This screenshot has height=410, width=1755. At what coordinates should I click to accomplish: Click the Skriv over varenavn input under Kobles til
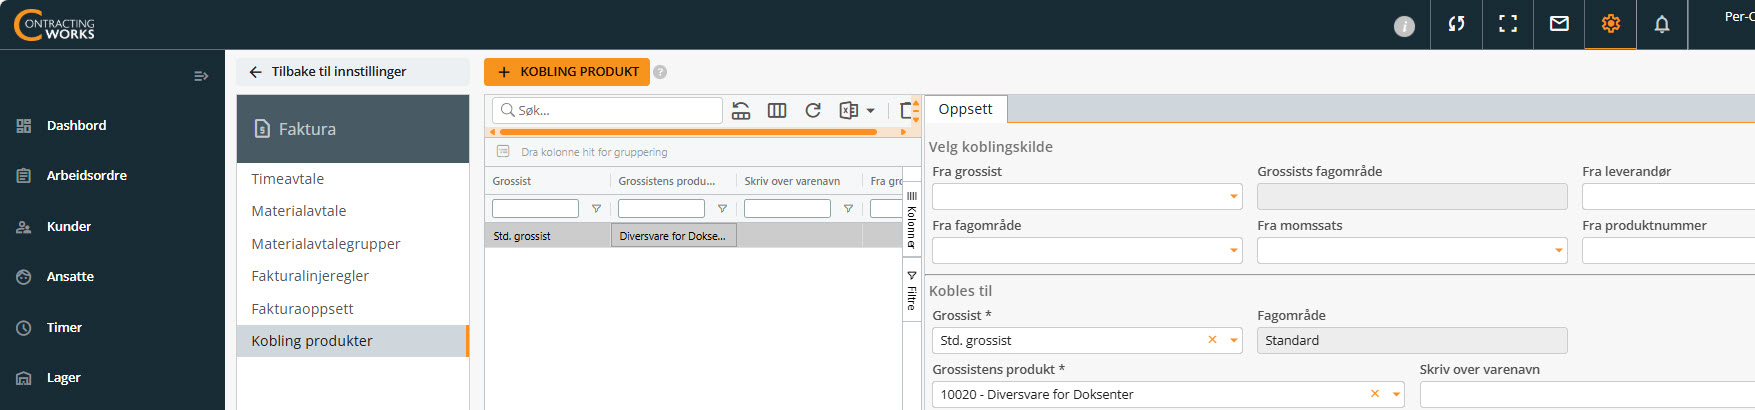tap(1587, 394)
